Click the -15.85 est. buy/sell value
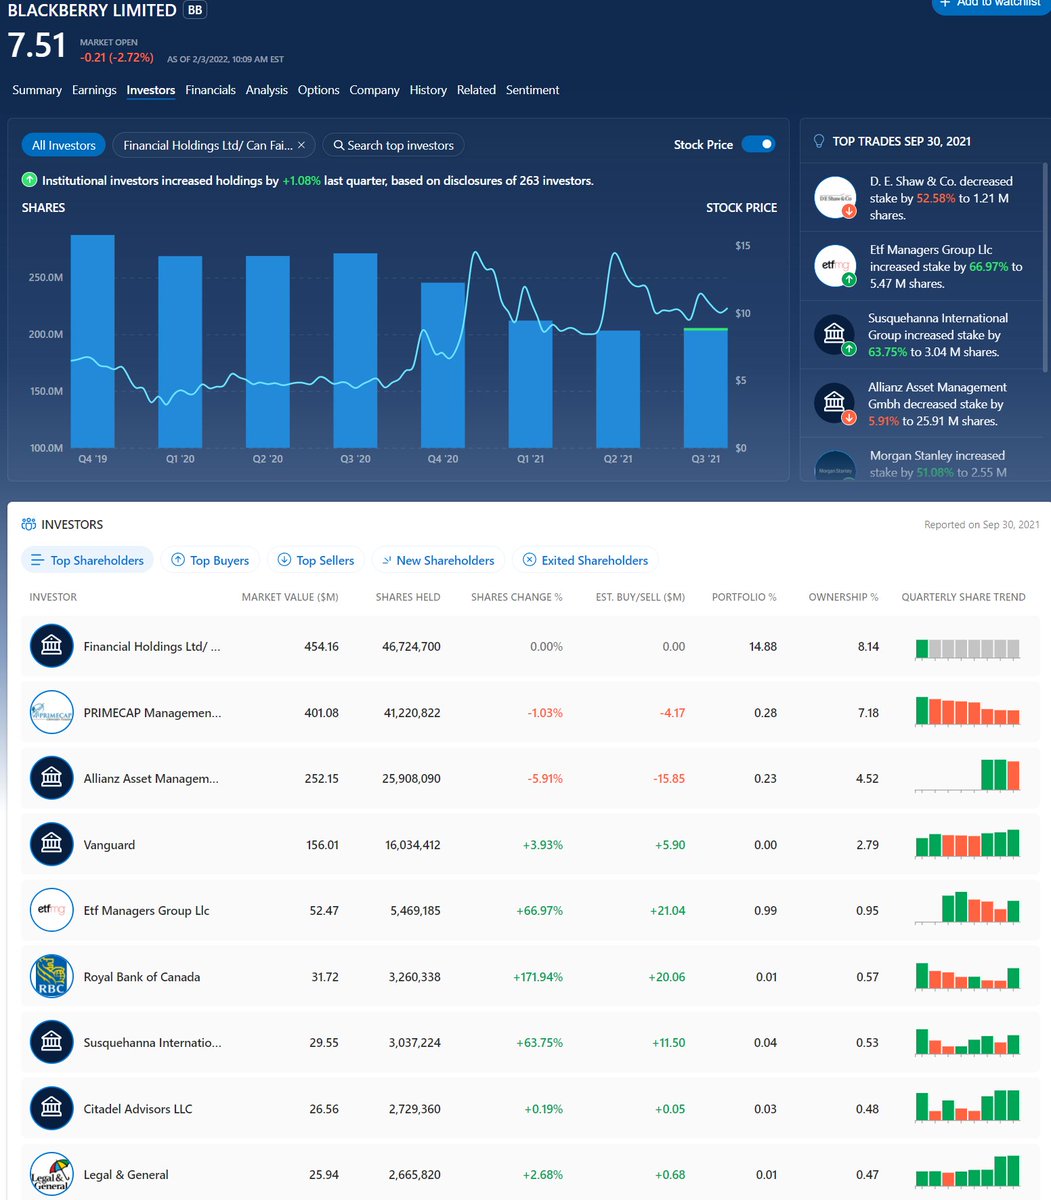The image size is (1051, 1200). point(669,779)
